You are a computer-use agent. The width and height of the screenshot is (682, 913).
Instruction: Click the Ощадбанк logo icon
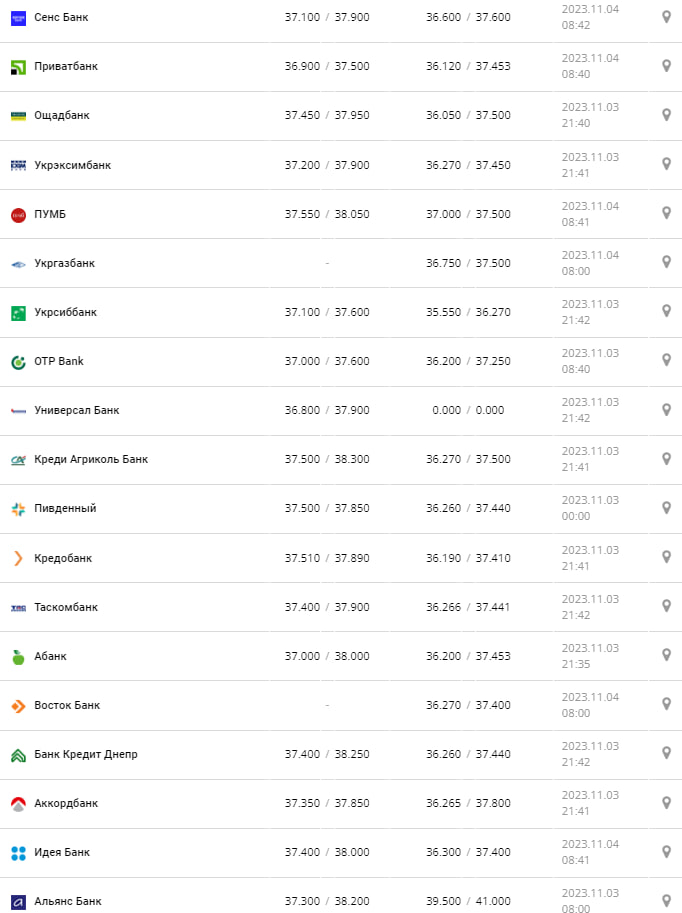[x=18, y=116]
